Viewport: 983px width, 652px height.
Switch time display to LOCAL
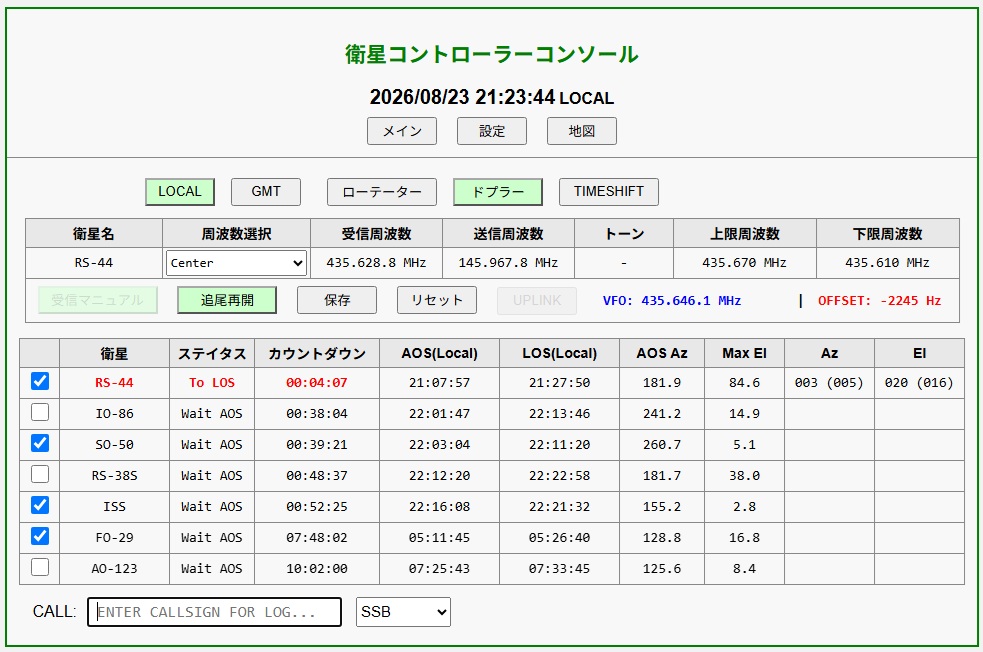pos(180,192)
